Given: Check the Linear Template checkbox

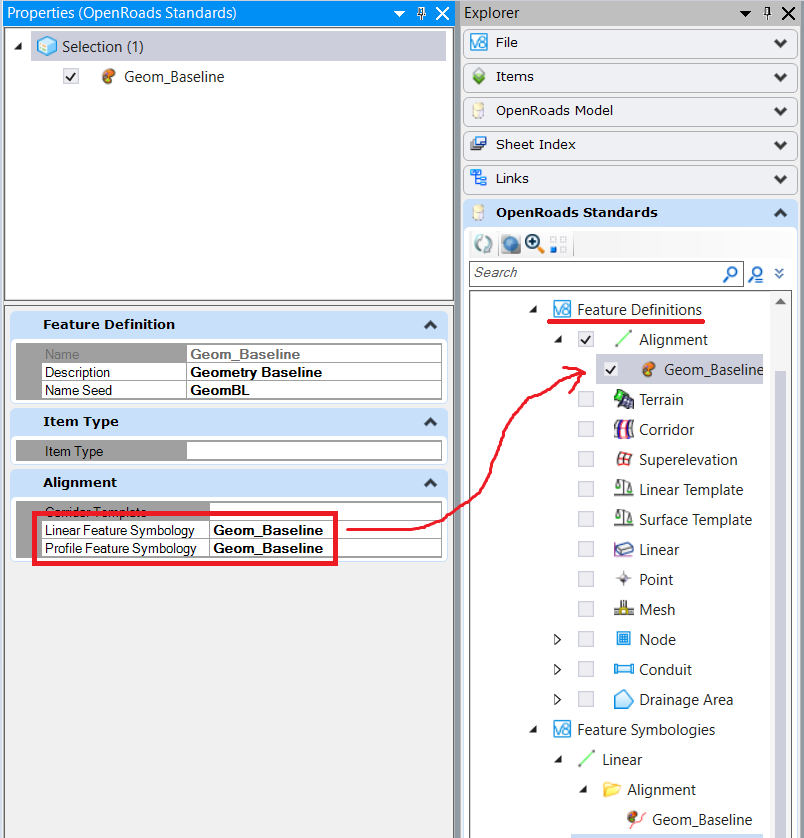Looking at the screenshot, I should pyautogui.click(x=586, y=489).
